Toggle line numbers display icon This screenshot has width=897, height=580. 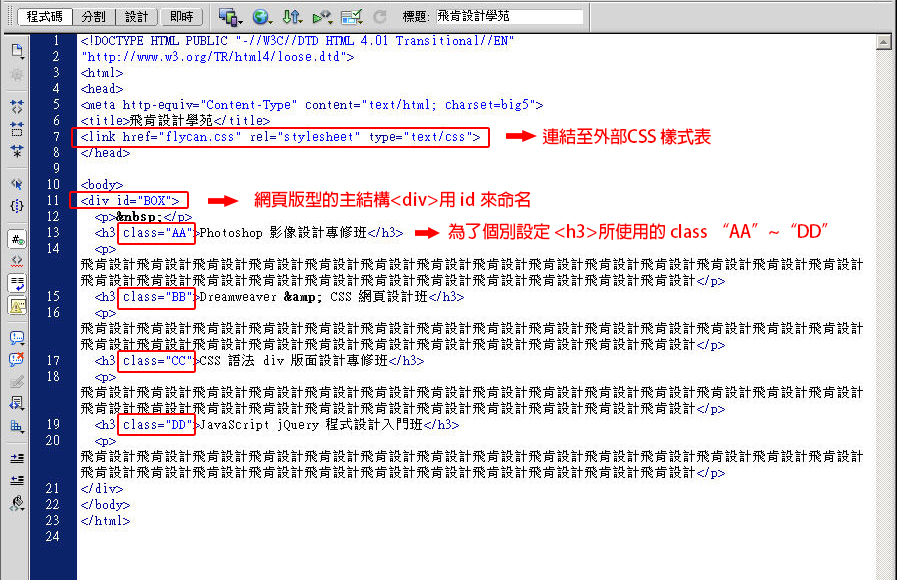pos(17,239)
